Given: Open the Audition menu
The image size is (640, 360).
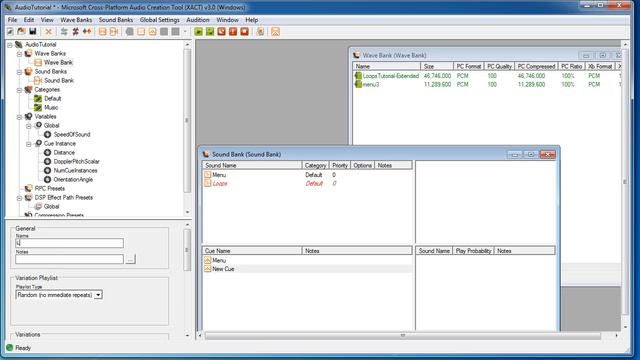Looking at the screenshot, I should click(198, 20).
